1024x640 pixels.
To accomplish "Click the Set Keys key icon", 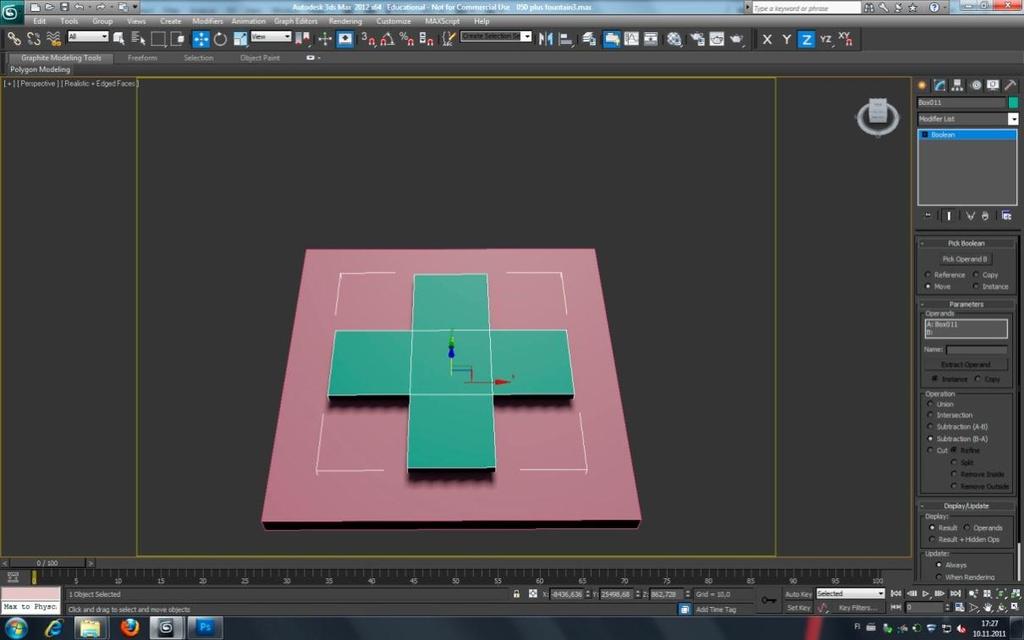I will [x=769, y=600].
